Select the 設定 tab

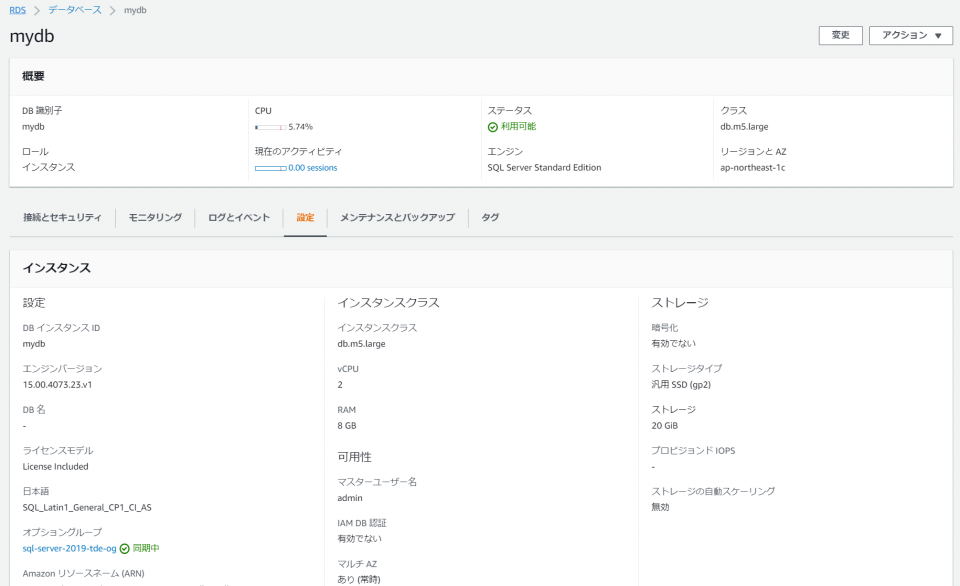coord(305,217)
